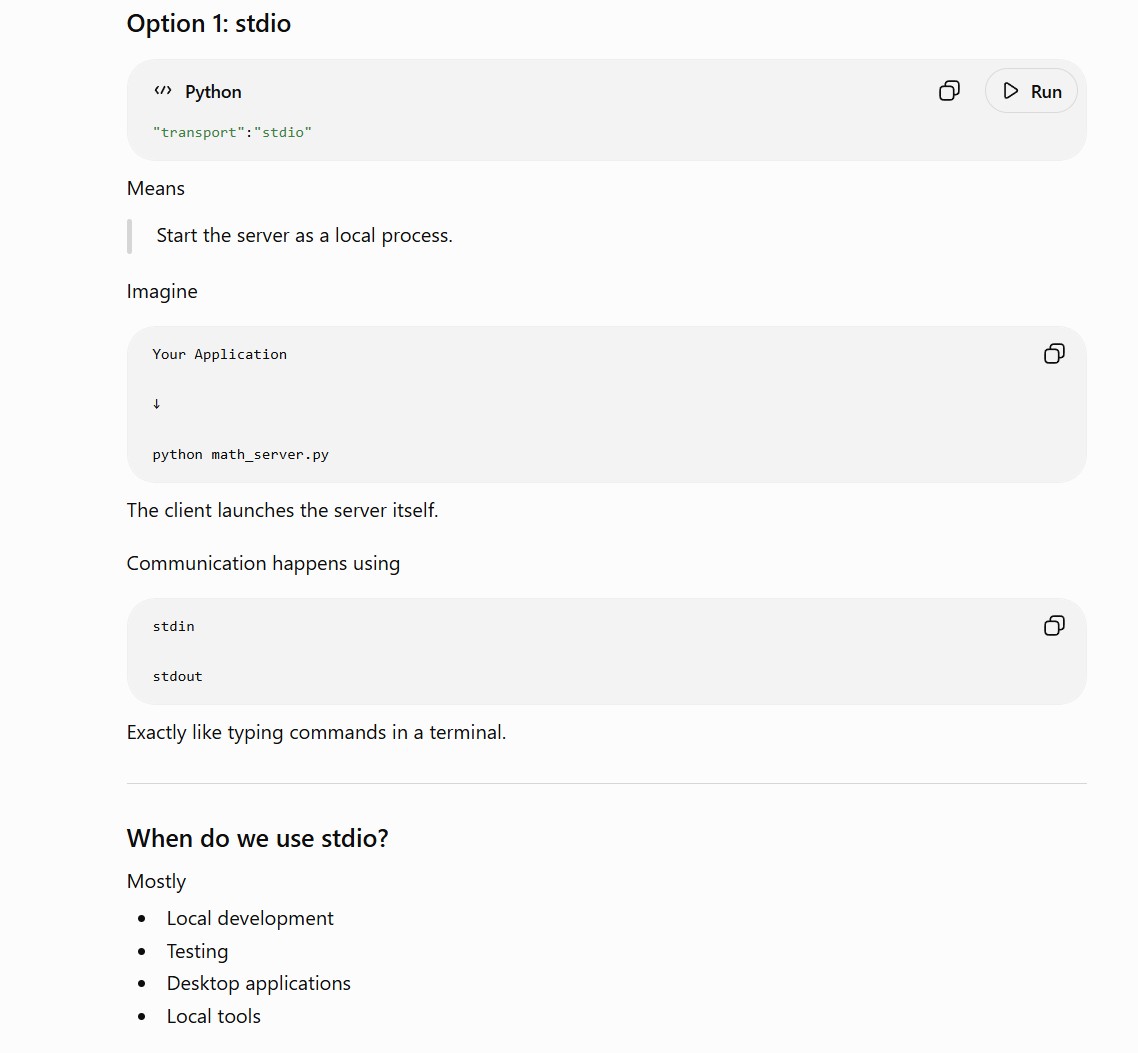Click the down arrow in application diagram
Viewport: 1138px width, 1053px height.
[157, 404]
